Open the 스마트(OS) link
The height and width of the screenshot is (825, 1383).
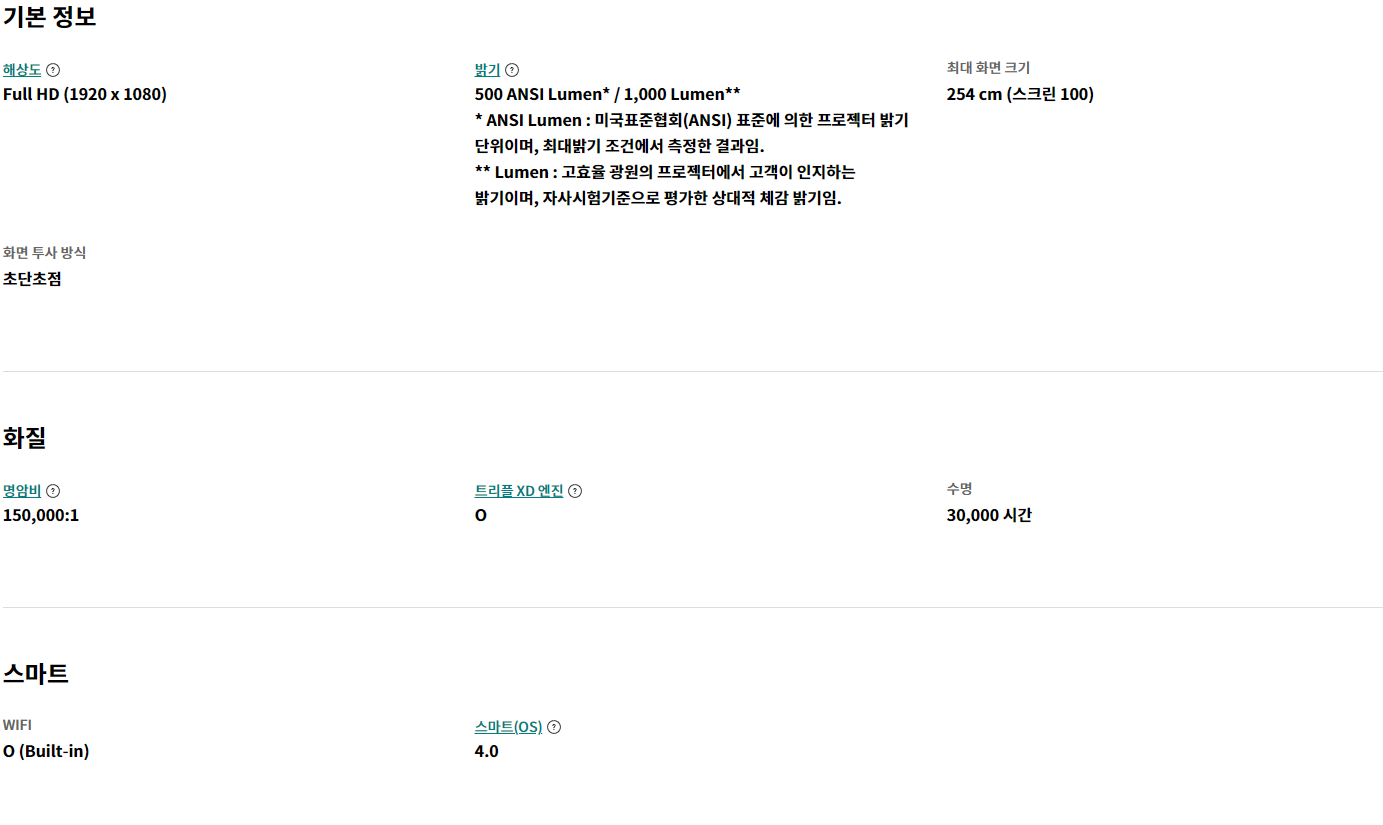508,727
